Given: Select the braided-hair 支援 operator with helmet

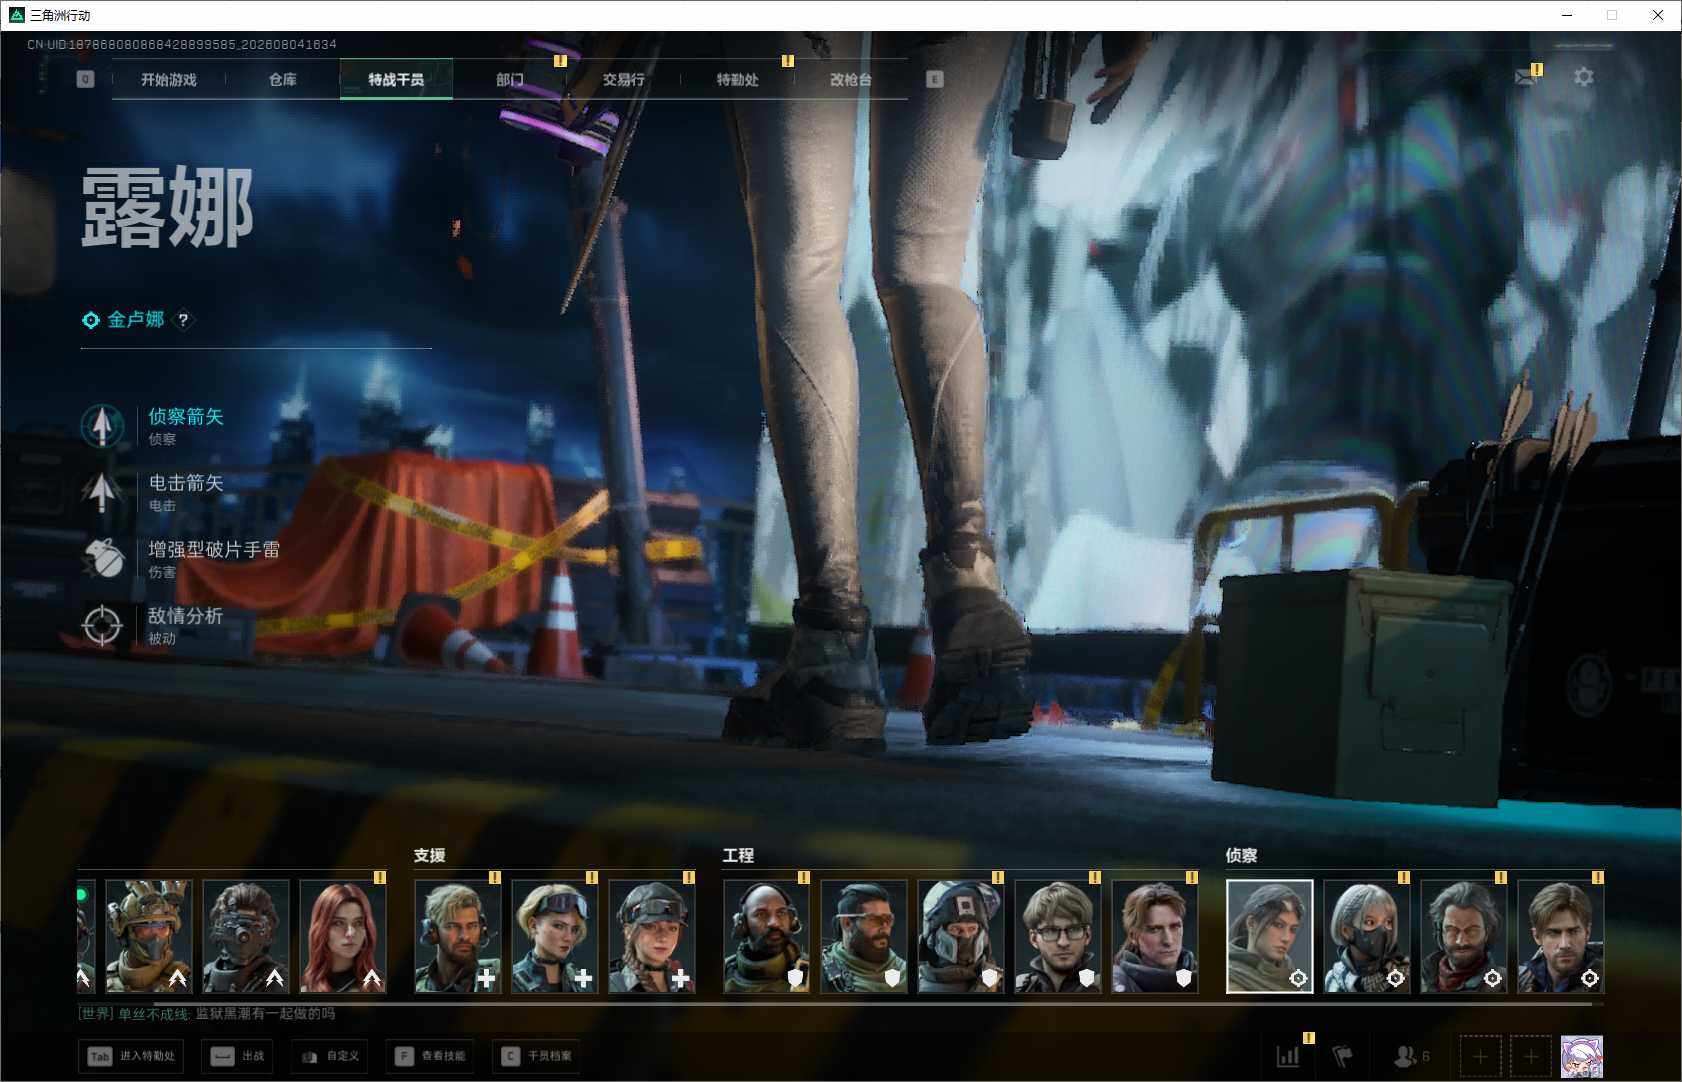Looking at the screenshot, I should tap(652, 936).
